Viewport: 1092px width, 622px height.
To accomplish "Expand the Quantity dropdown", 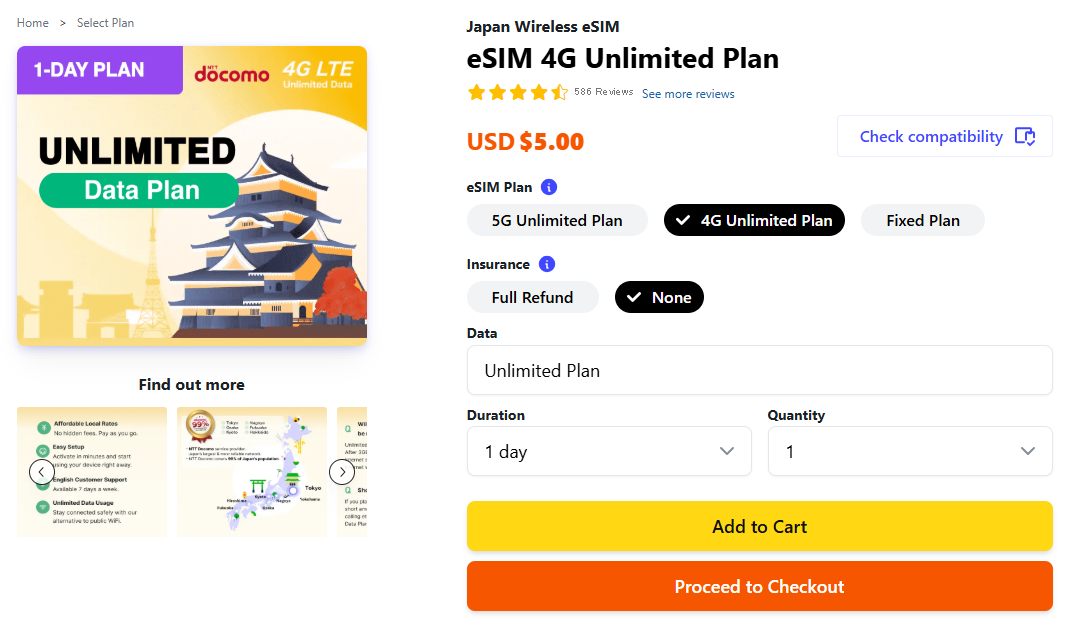I will (910, 451).
